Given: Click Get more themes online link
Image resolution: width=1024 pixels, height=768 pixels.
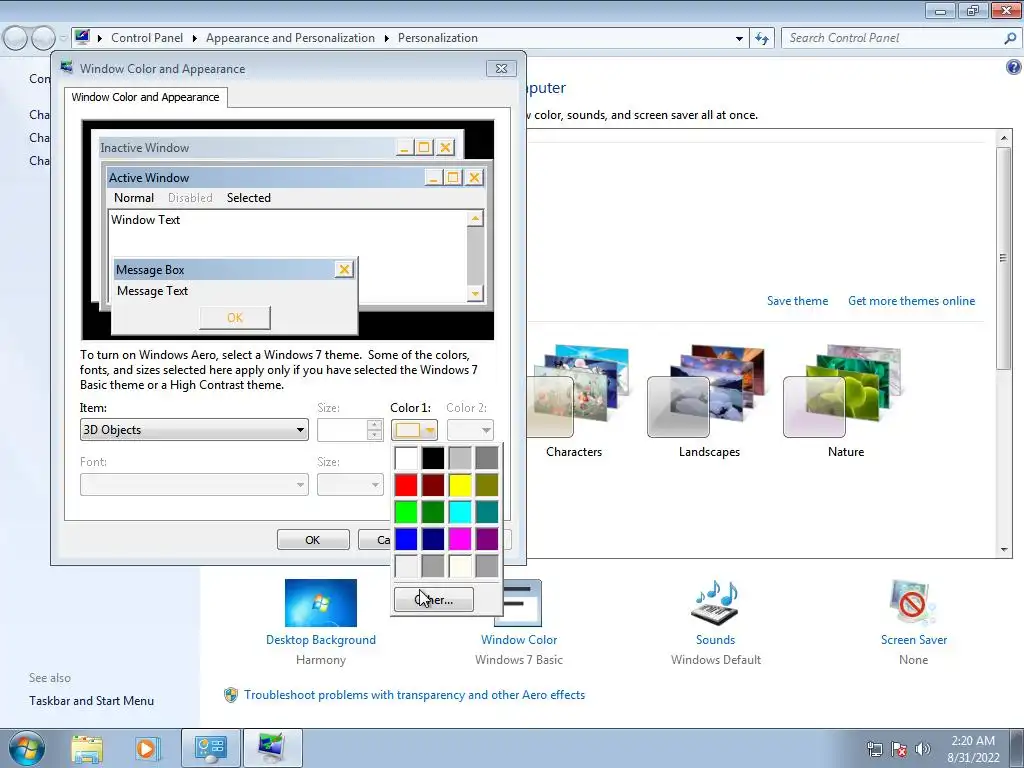Looking at the screenshot, I should 912,301.
